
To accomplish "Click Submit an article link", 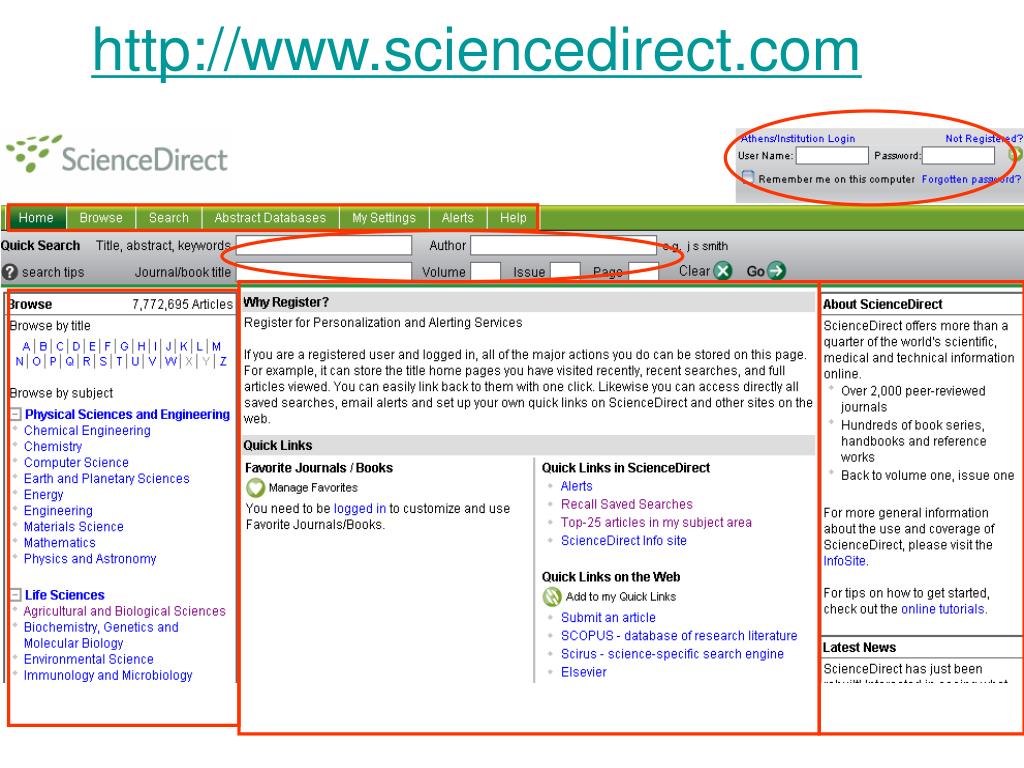I will [x=608, y=617].
